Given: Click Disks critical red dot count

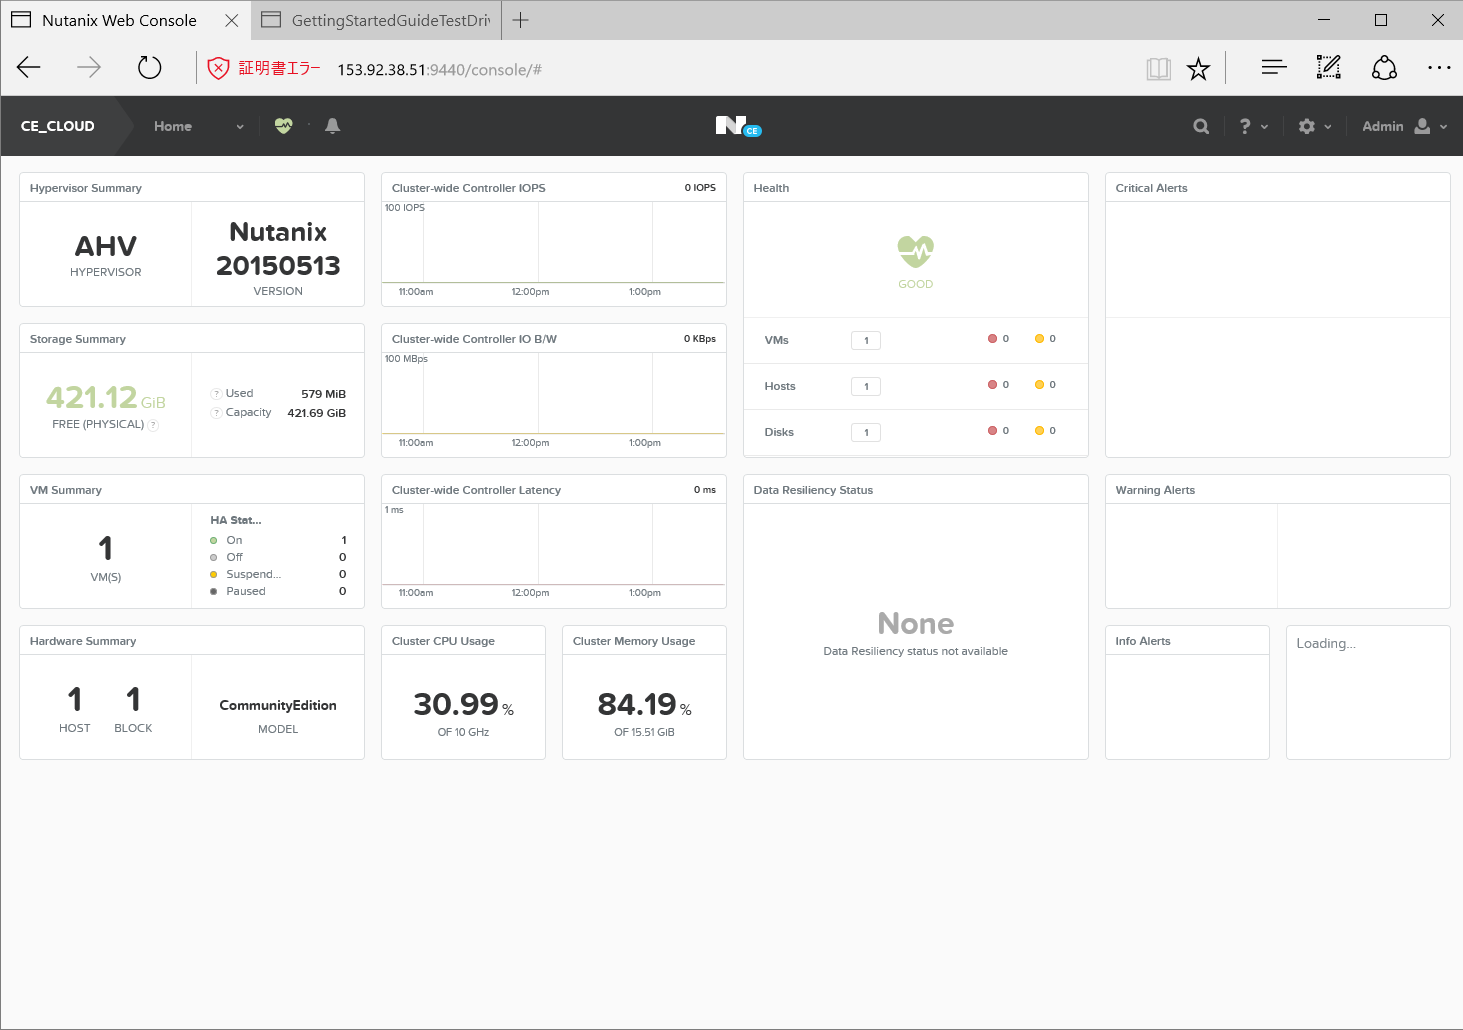Looking at the screenshot, I should coord(998,431).
